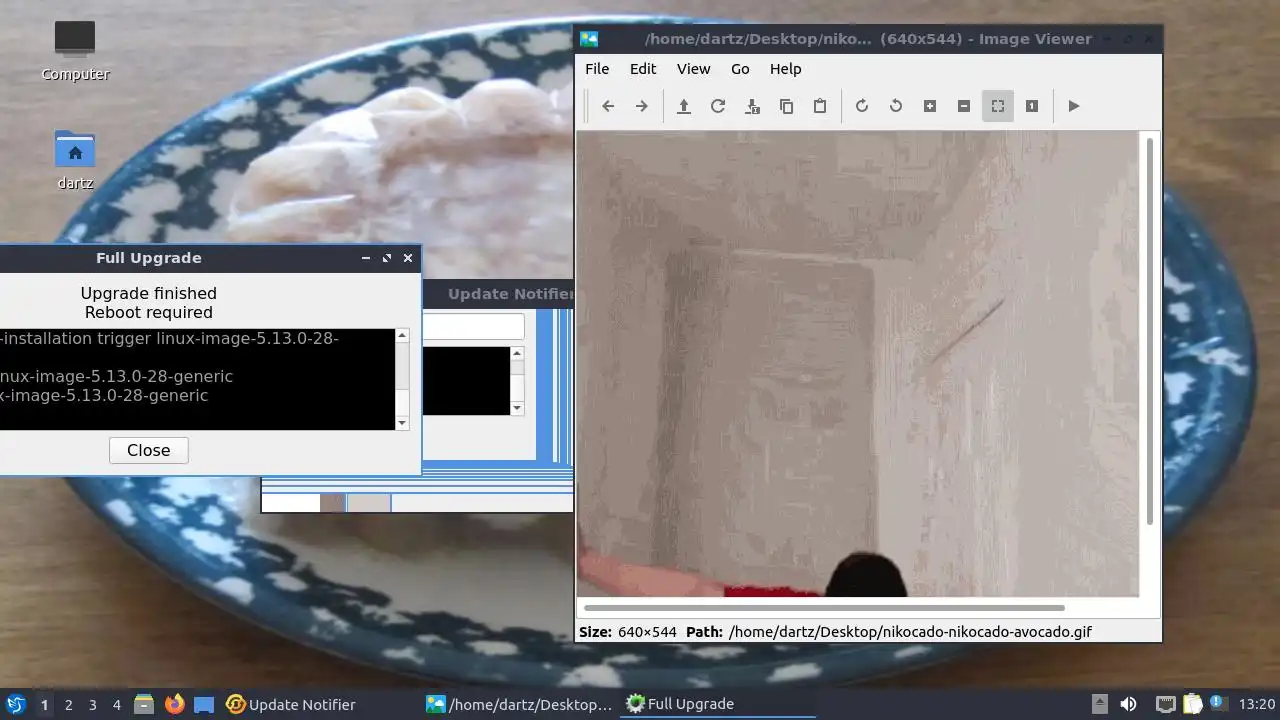Paste image from clipboard
The width and height of the screenshot is (1280, 720).
820,106
